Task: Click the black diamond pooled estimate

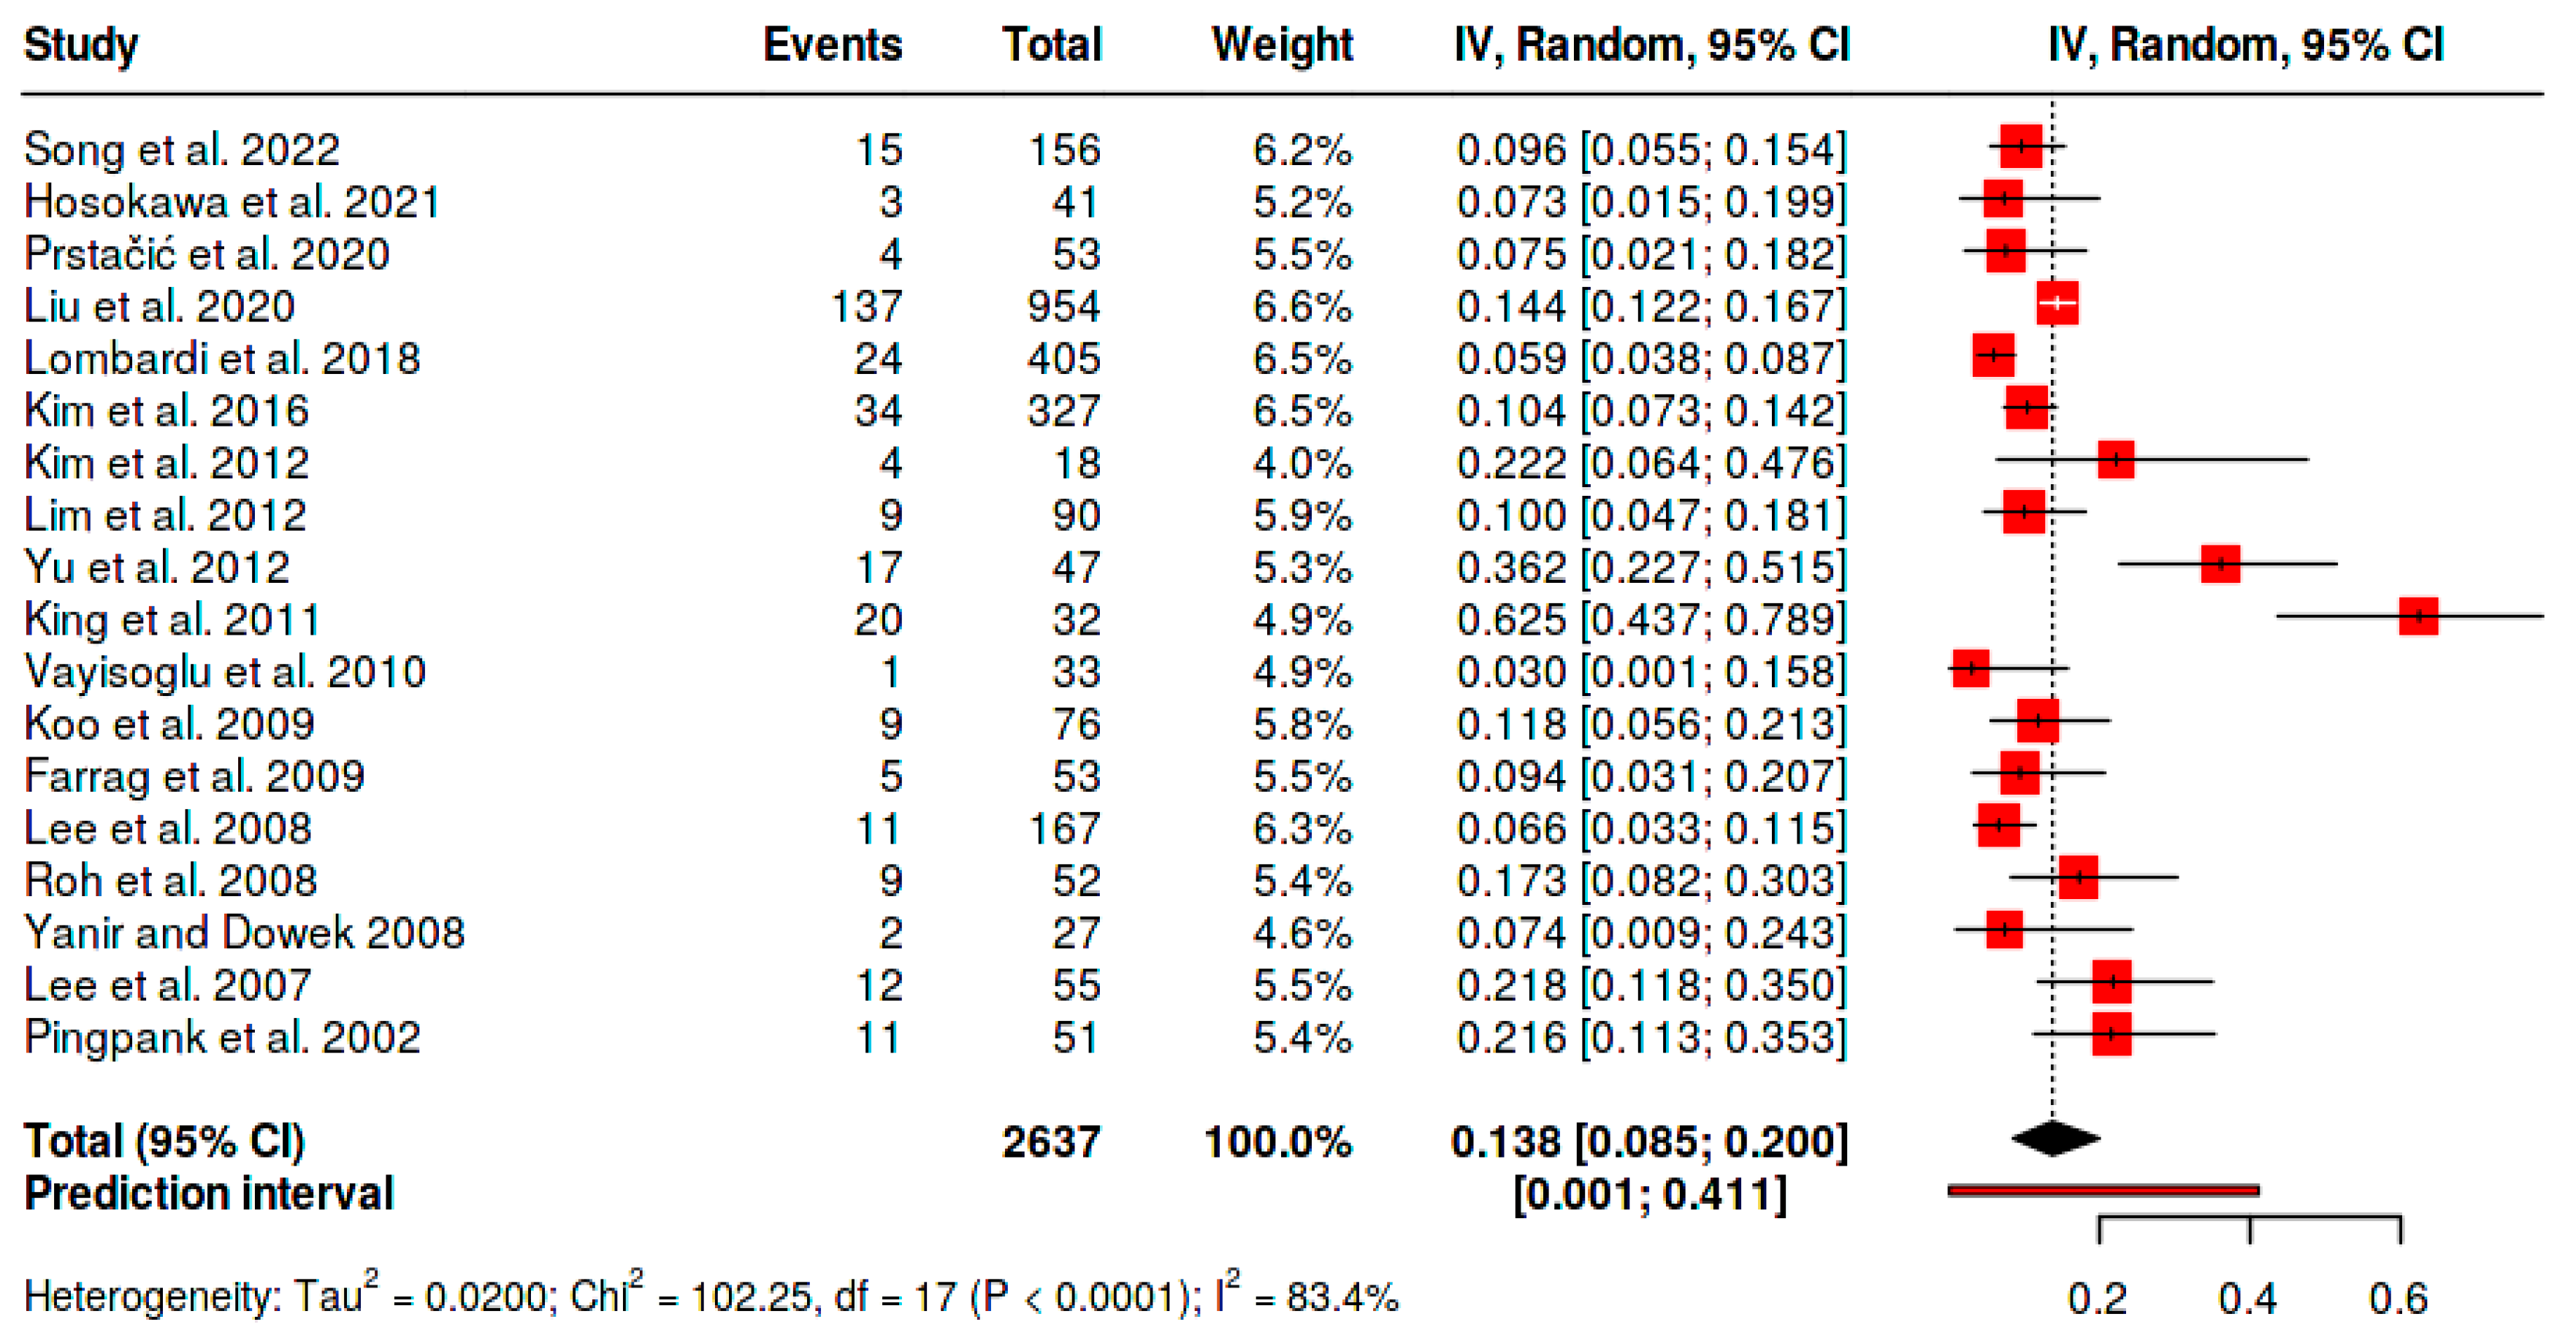Action: 2054,1139
